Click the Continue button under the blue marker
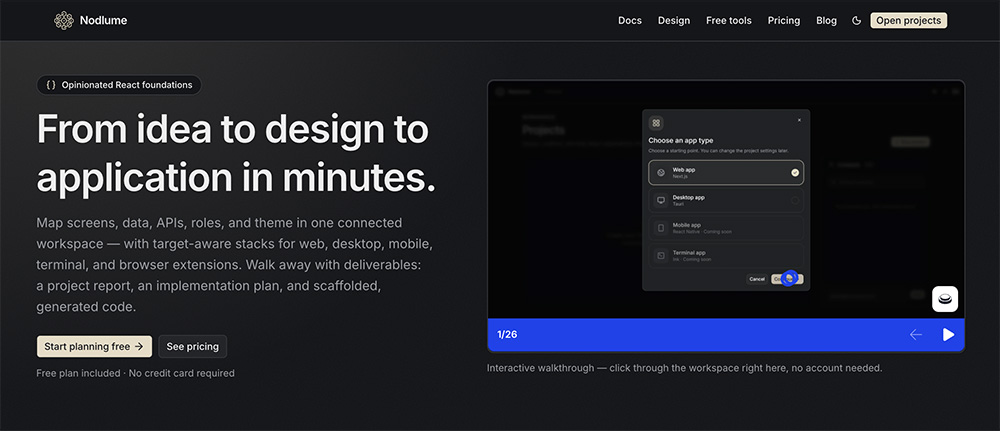The width and height of the screenshot is (1000, 431). coord(787,279)
